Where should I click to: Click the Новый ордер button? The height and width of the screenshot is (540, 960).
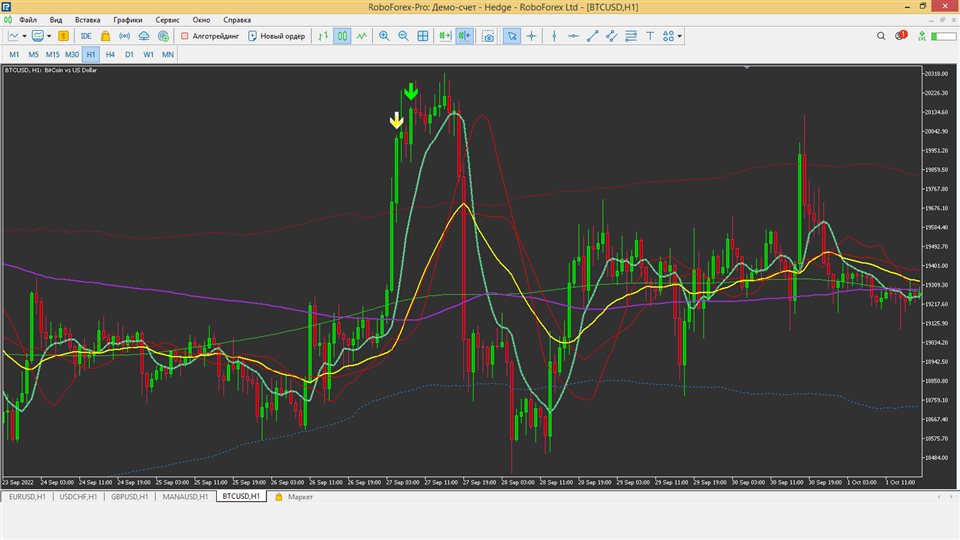[276, 36]
